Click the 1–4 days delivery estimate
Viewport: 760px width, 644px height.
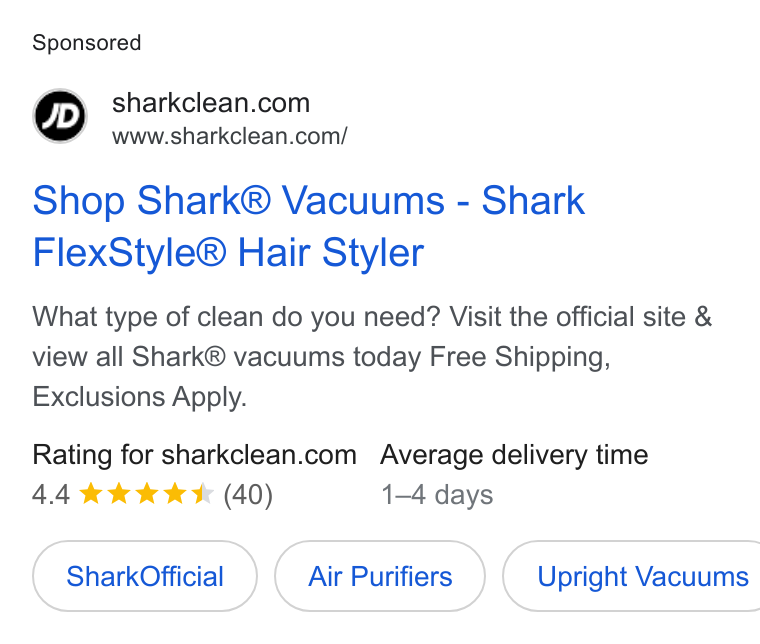[x=437, y=495]
